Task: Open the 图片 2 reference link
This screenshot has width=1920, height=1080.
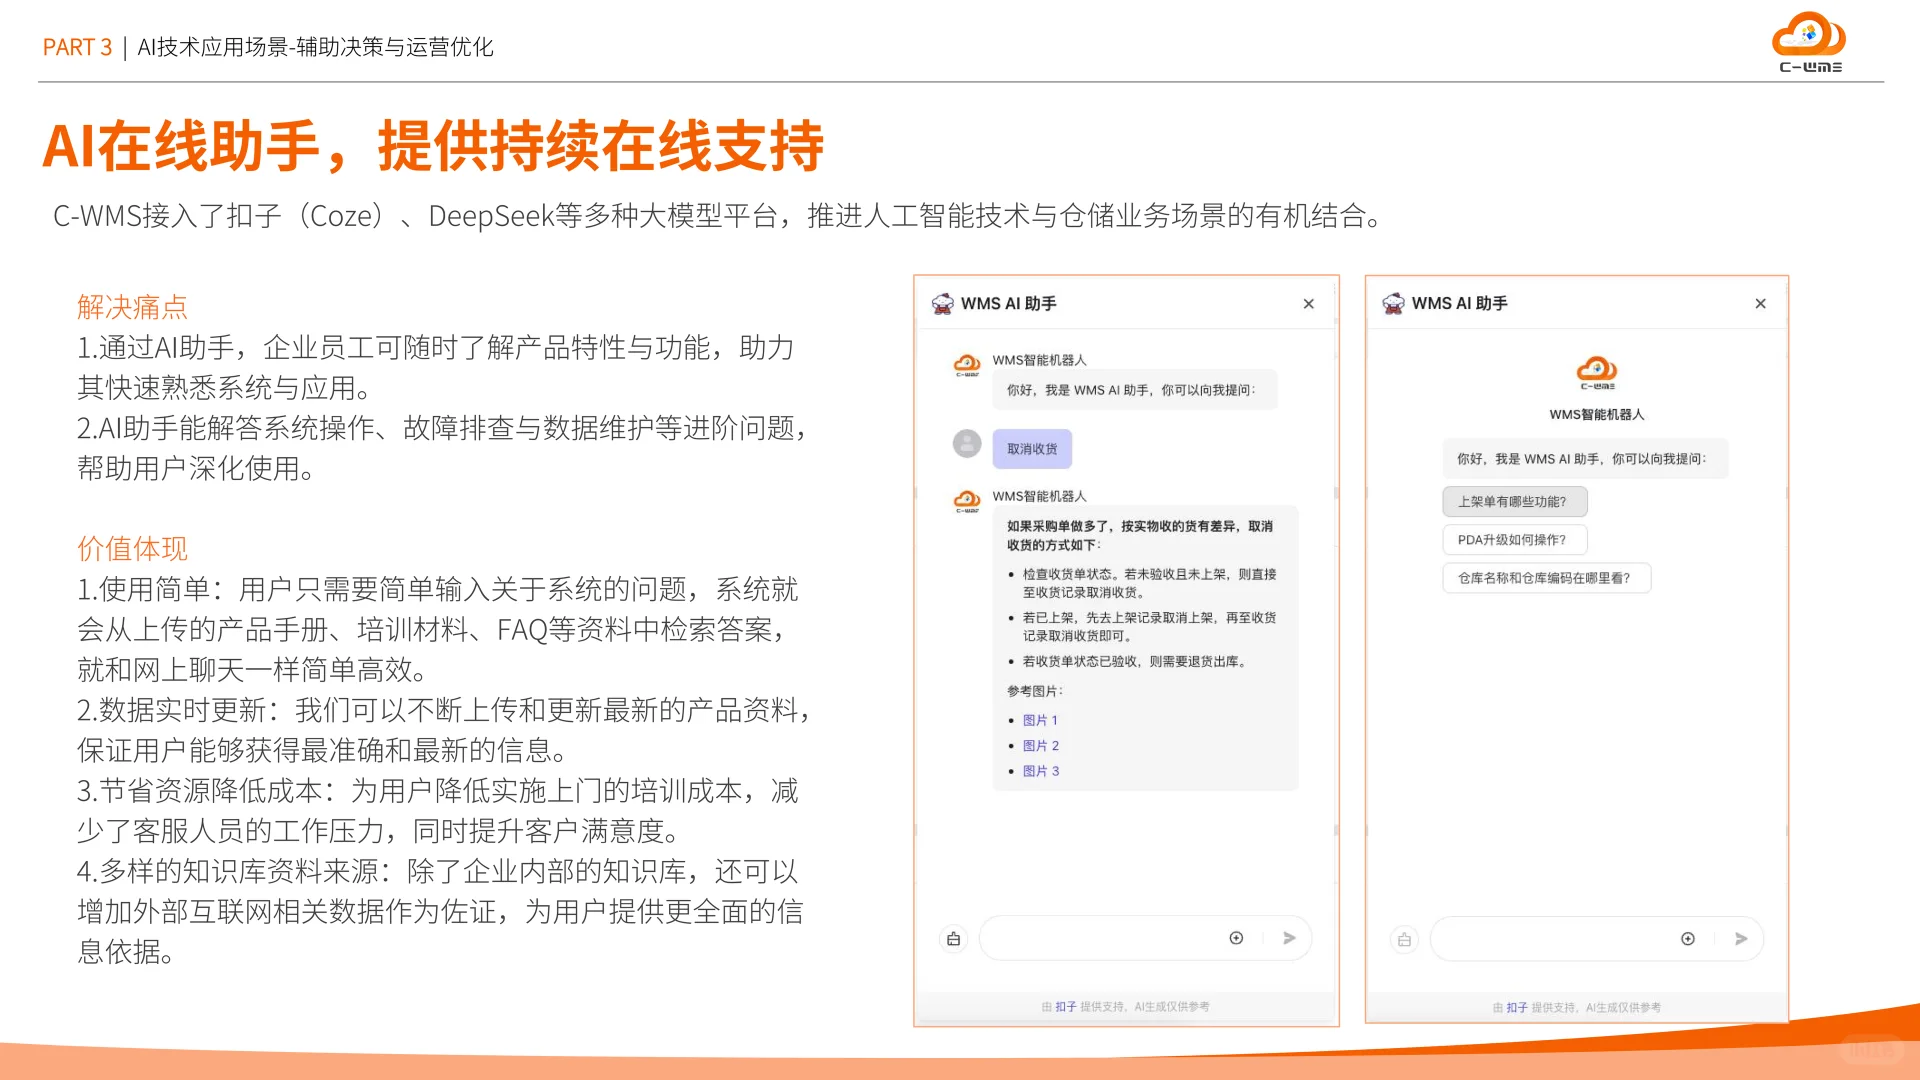Action: pyautogui.click(x=1040, y=745)
